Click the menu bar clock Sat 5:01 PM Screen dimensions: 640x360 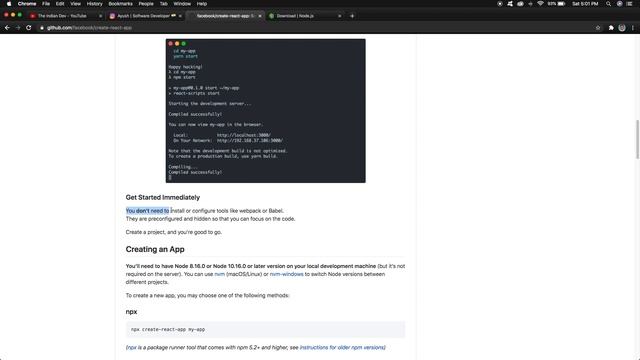pos(585,4)
